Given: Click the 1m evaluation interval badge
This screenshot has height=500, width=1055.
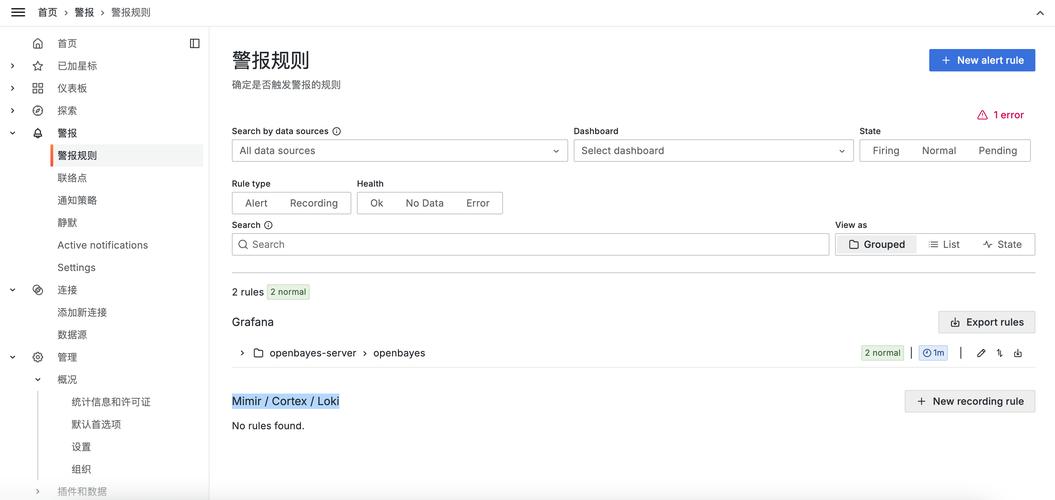Looking at the screenshot, I should click(x=933, y=353).
